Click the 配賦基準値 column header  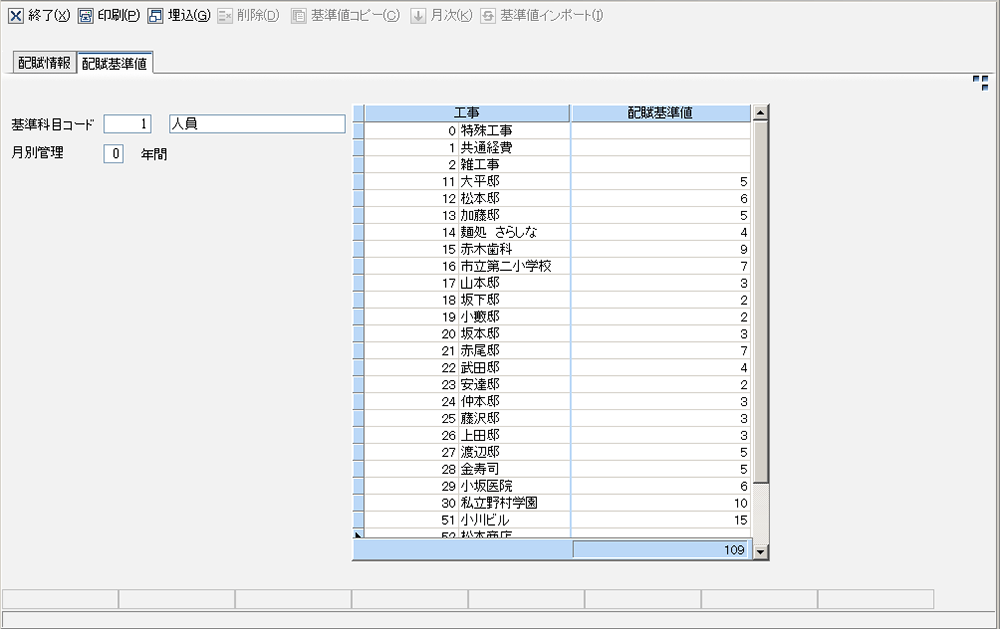click(660, 113)
